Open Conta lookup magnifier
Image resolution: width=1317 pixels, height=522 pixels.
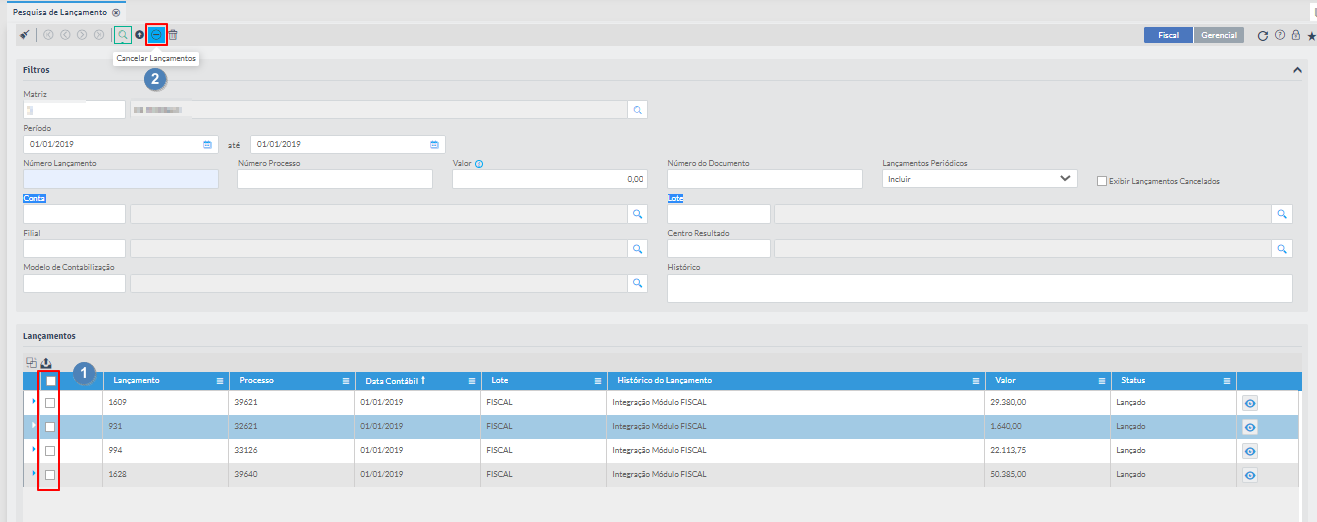click(638, 214)
